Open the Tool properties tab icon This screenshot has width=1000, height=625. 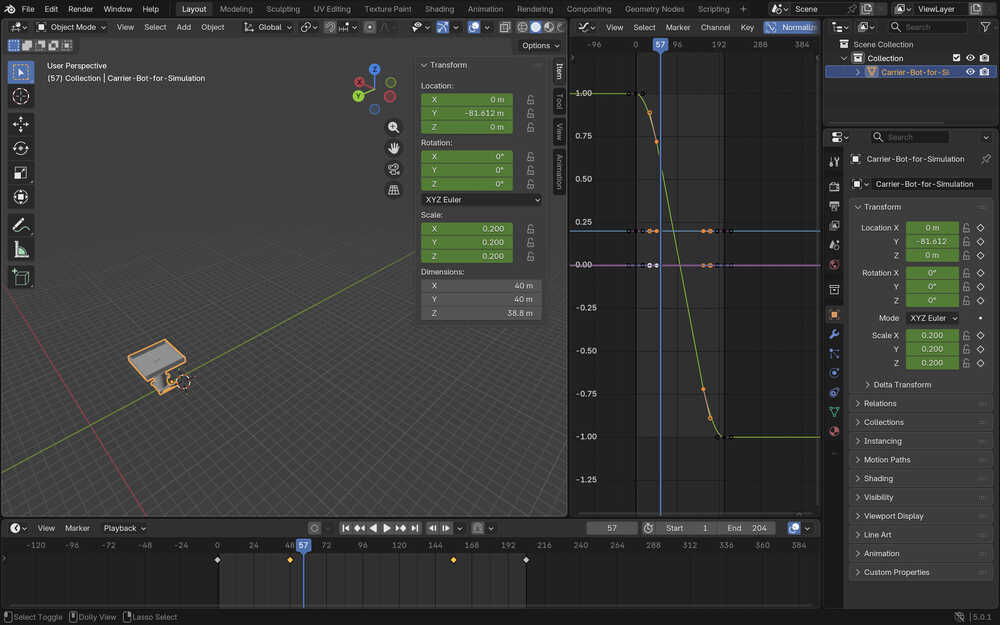point(834,162)
